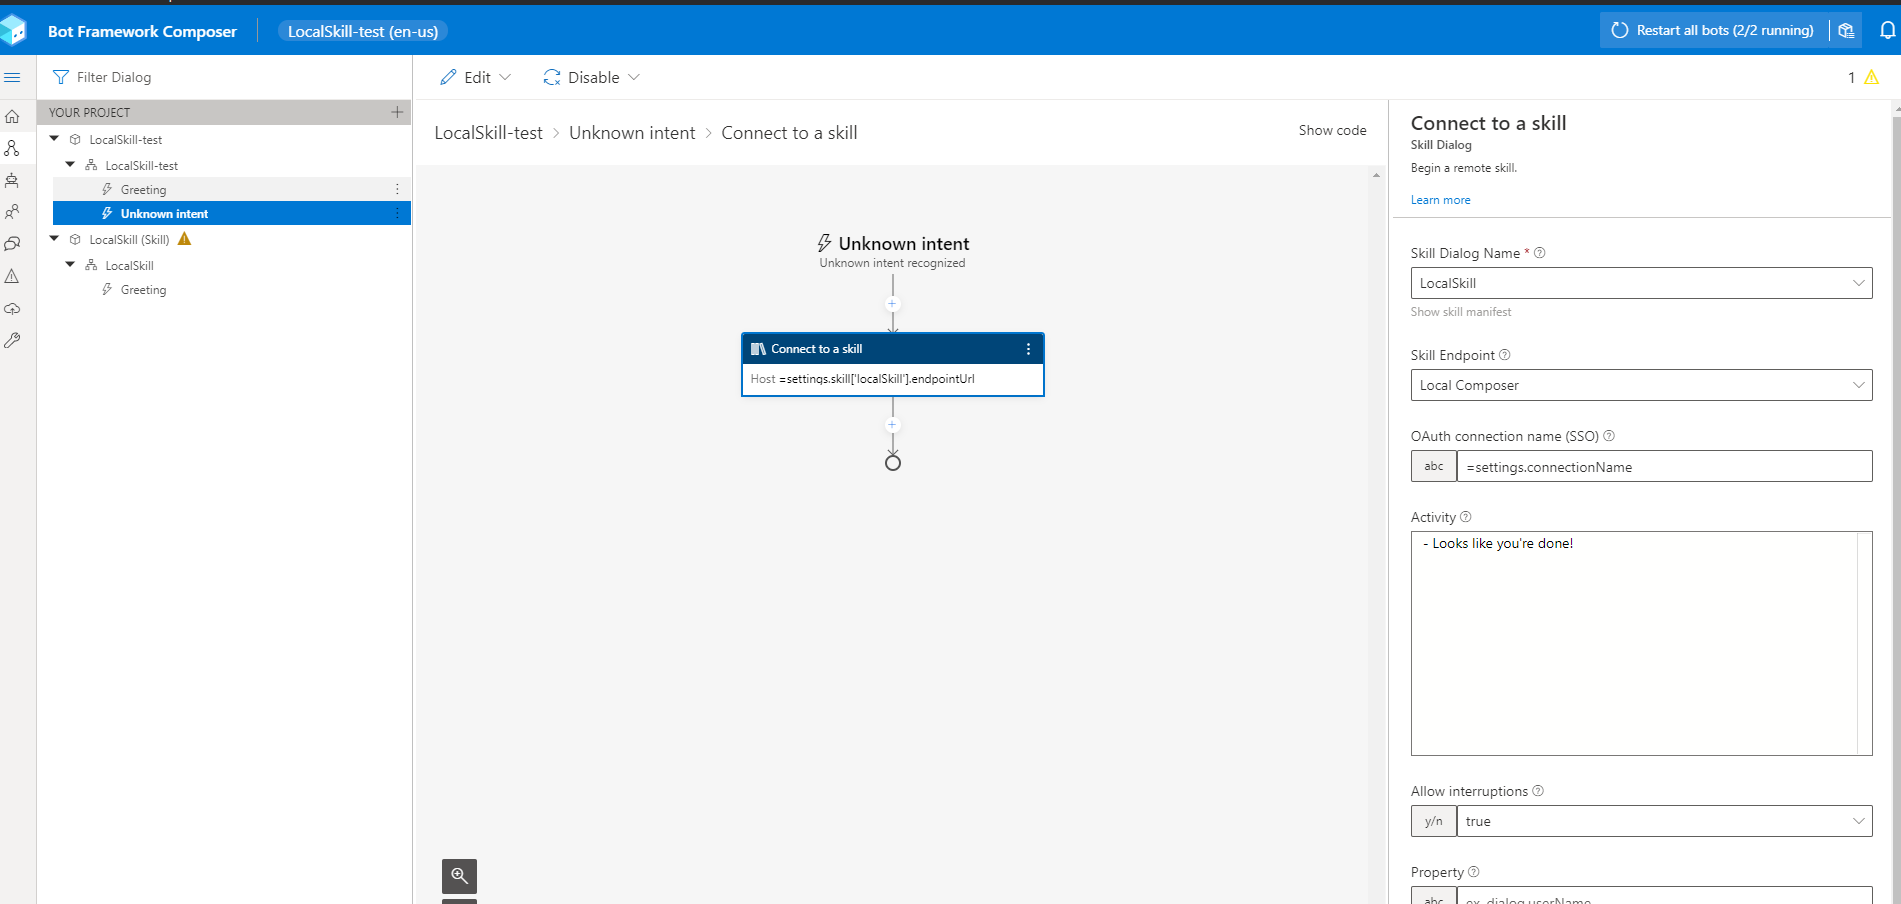Screen dimensions: 1901x904
Task: Open the Diagnostics warning panel
Action: click(x=13, y=275)
